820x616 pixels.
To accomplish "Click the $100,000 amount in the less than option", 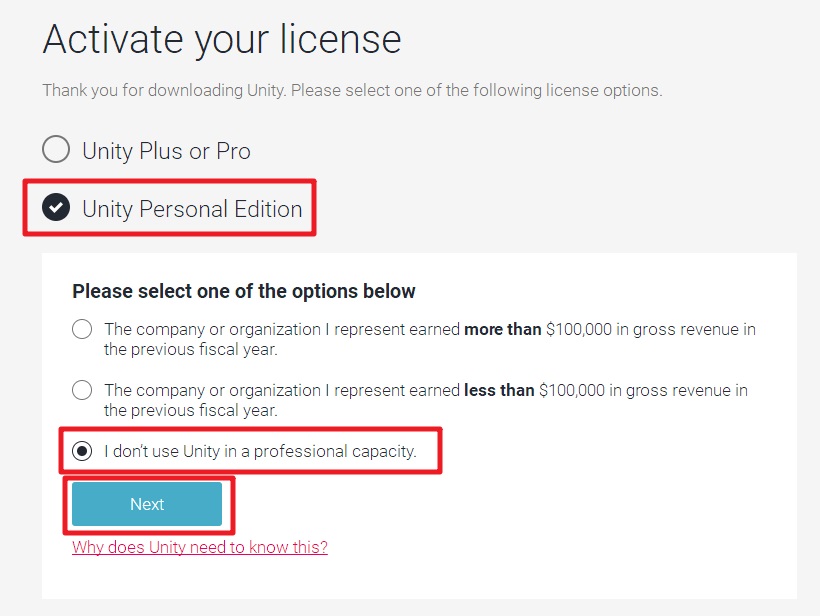I will click(572, 390).
